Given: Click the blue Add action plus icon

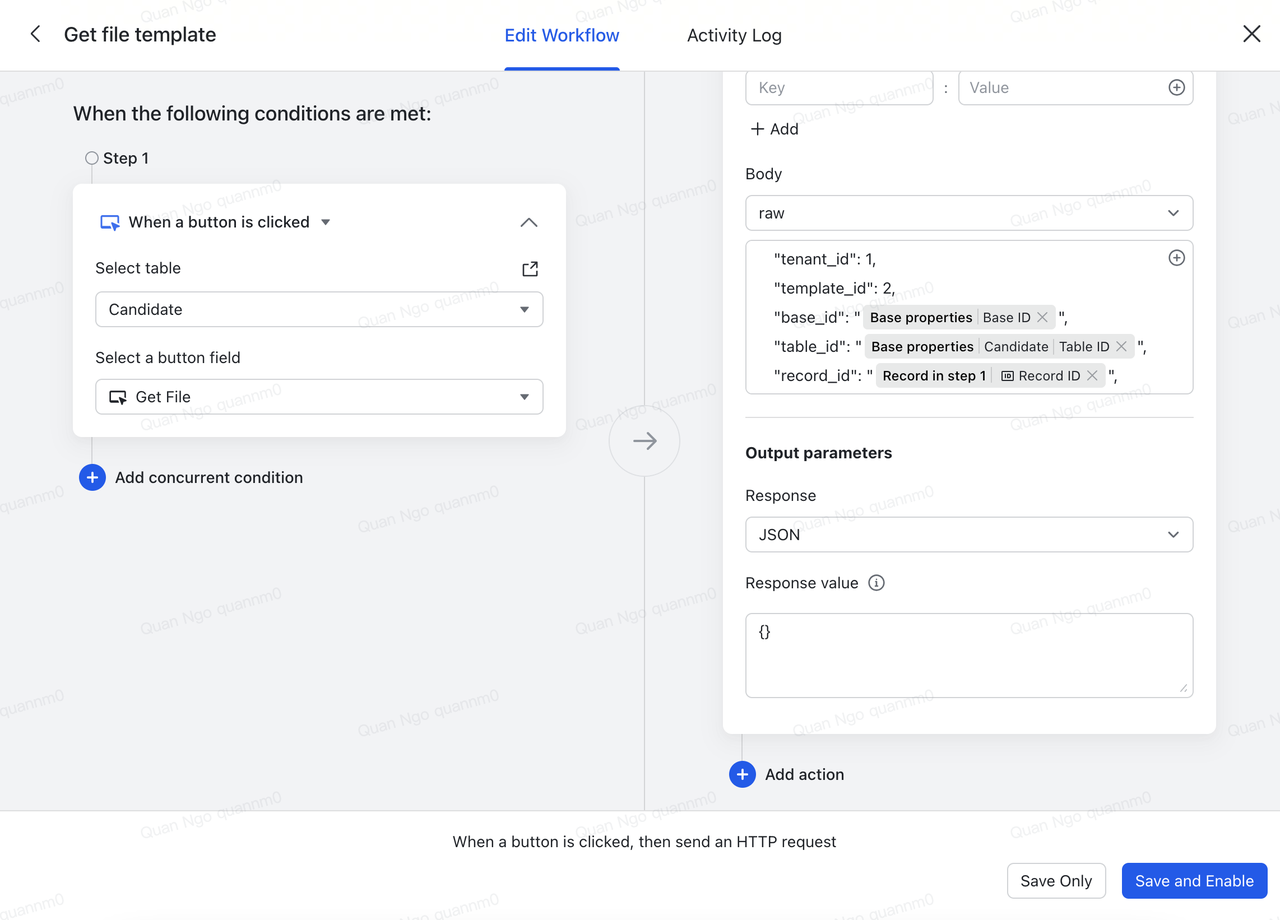Looking at the screenshot, I should pos(742,774).
